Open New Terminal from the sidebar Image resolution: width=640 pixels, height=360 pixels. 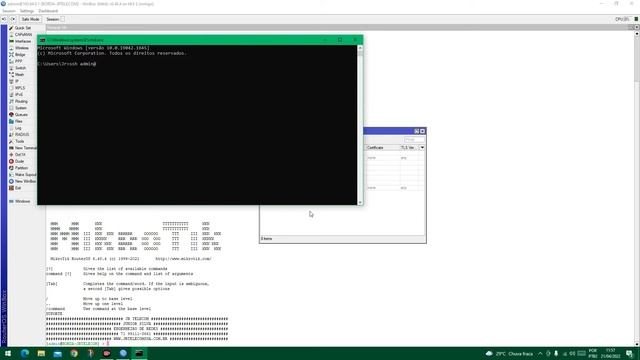[x=23, y=148]
